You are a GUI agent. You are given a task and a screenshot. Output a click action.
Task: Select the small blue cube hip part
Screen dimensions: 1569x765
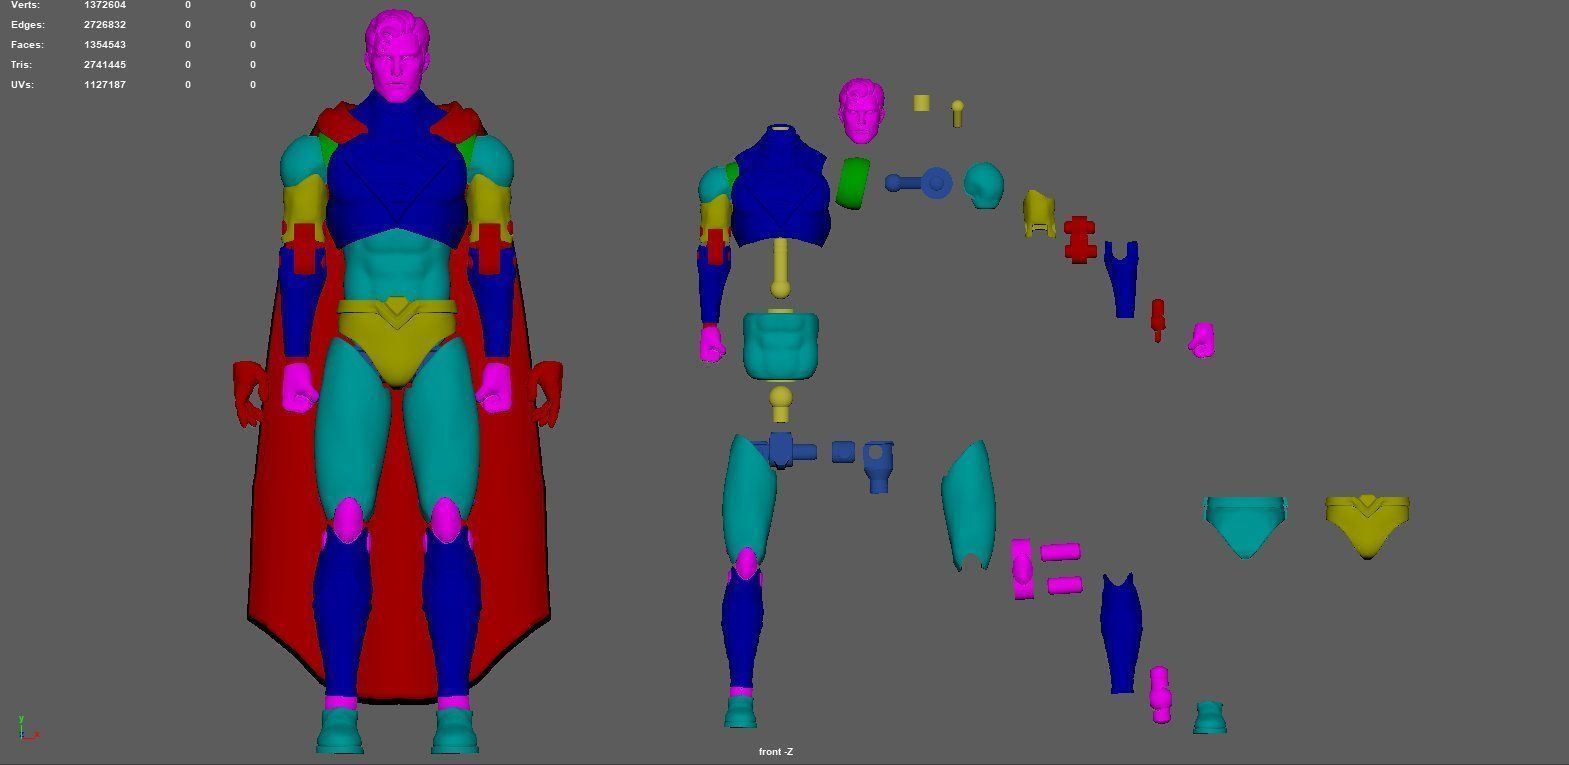coord(843,452)
